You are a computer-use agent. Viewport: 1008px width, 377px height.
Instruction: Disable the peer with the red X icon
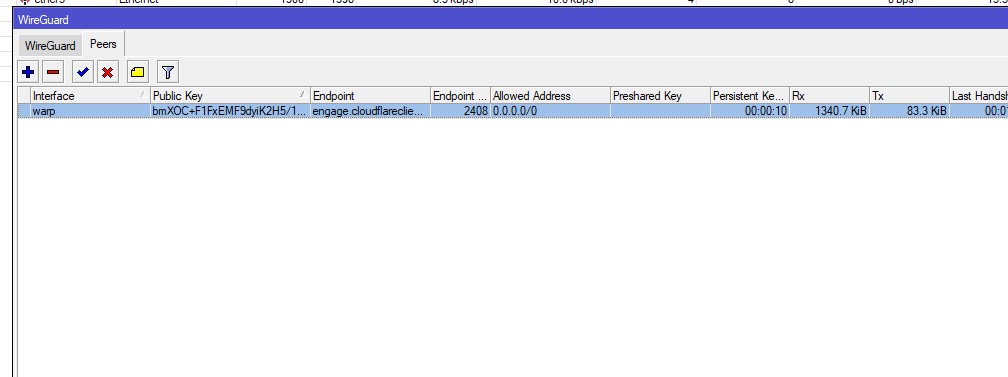pyautogui.click(x=107, y=72)
